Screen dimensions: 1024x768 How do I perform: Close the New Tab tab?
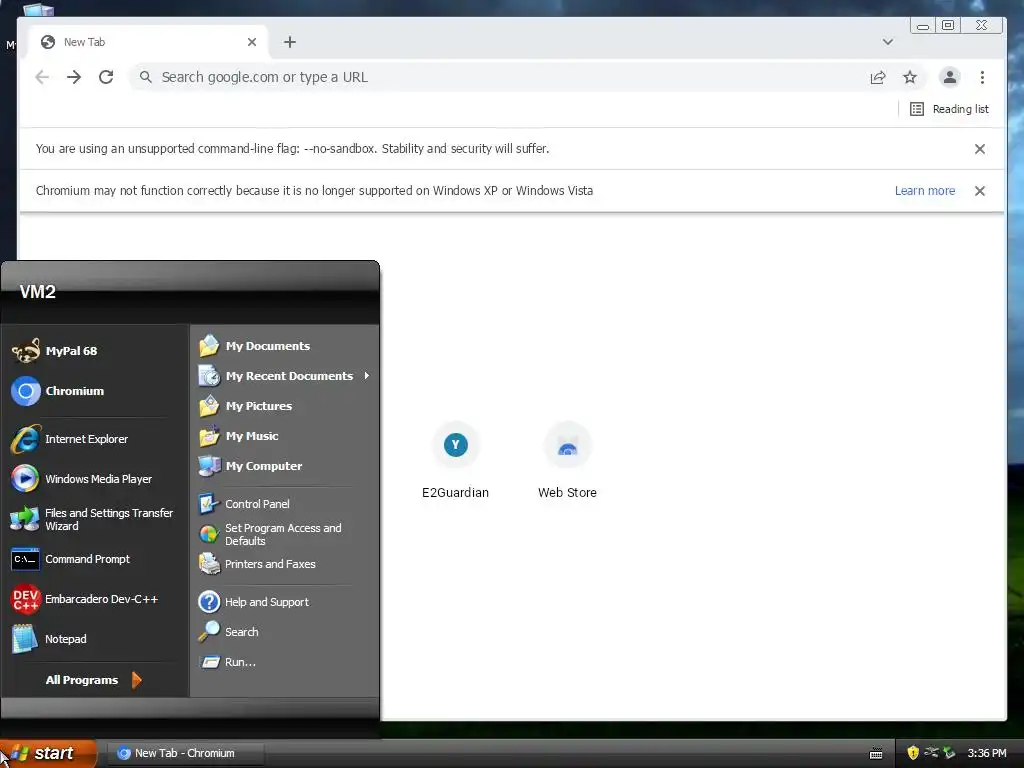point(252,42)
